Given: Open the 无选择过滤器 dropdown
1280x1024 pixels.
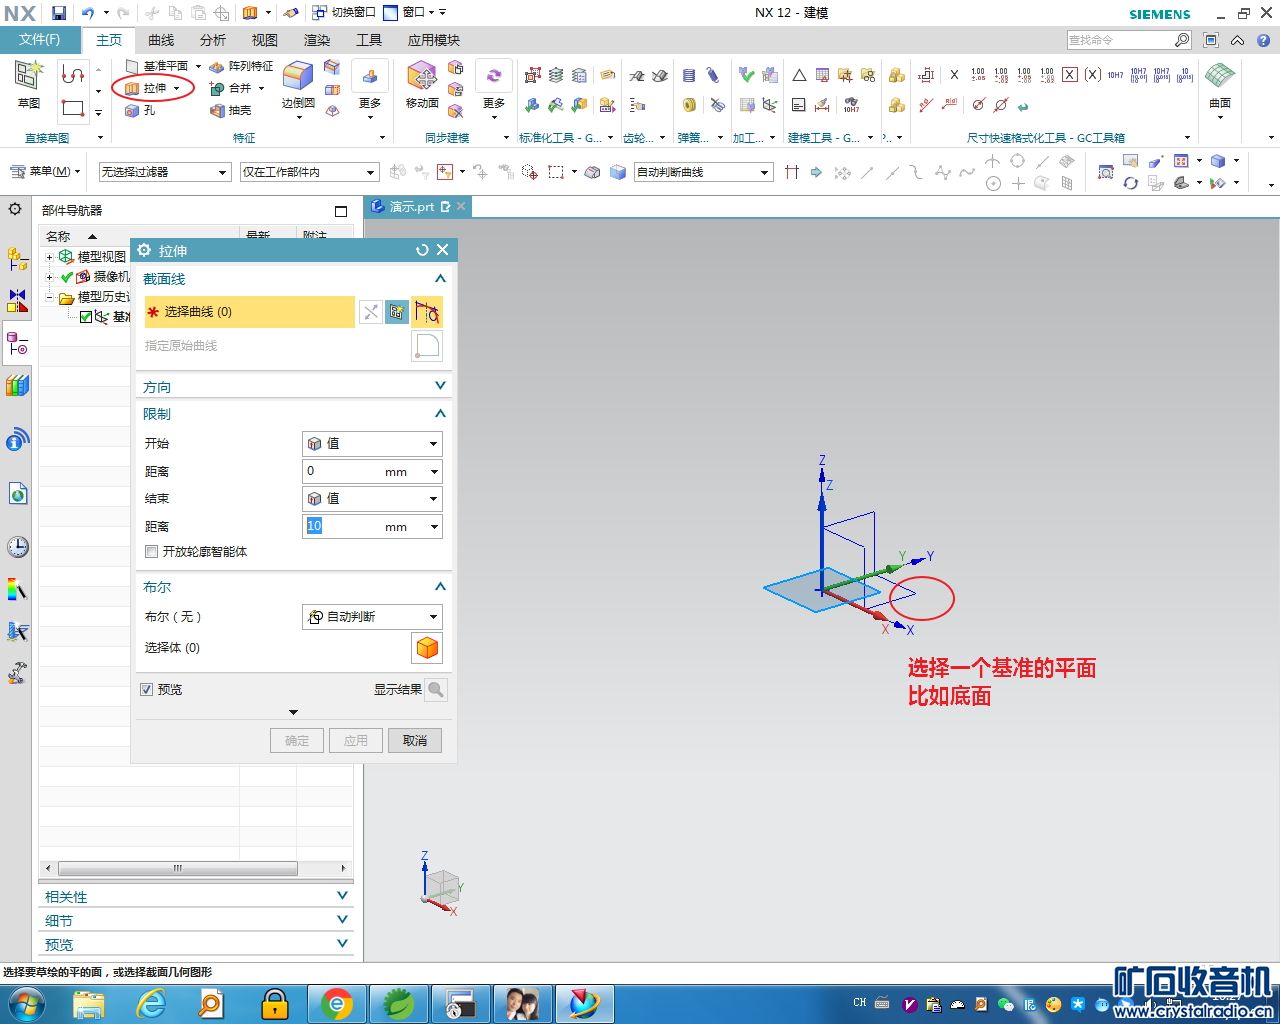Looking at the screenshot, I should [x=165, y=172].
